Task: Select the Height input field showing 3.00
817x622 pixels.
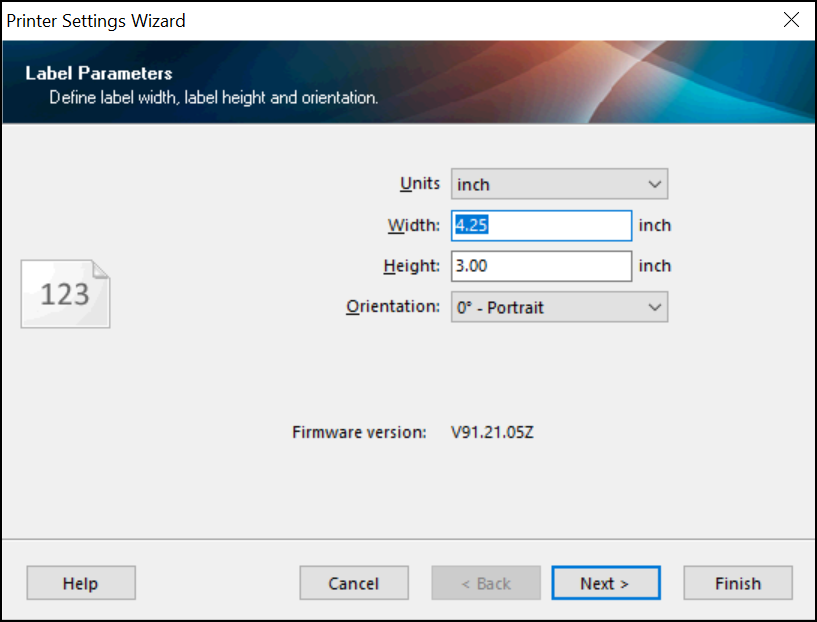Action: 541,267
